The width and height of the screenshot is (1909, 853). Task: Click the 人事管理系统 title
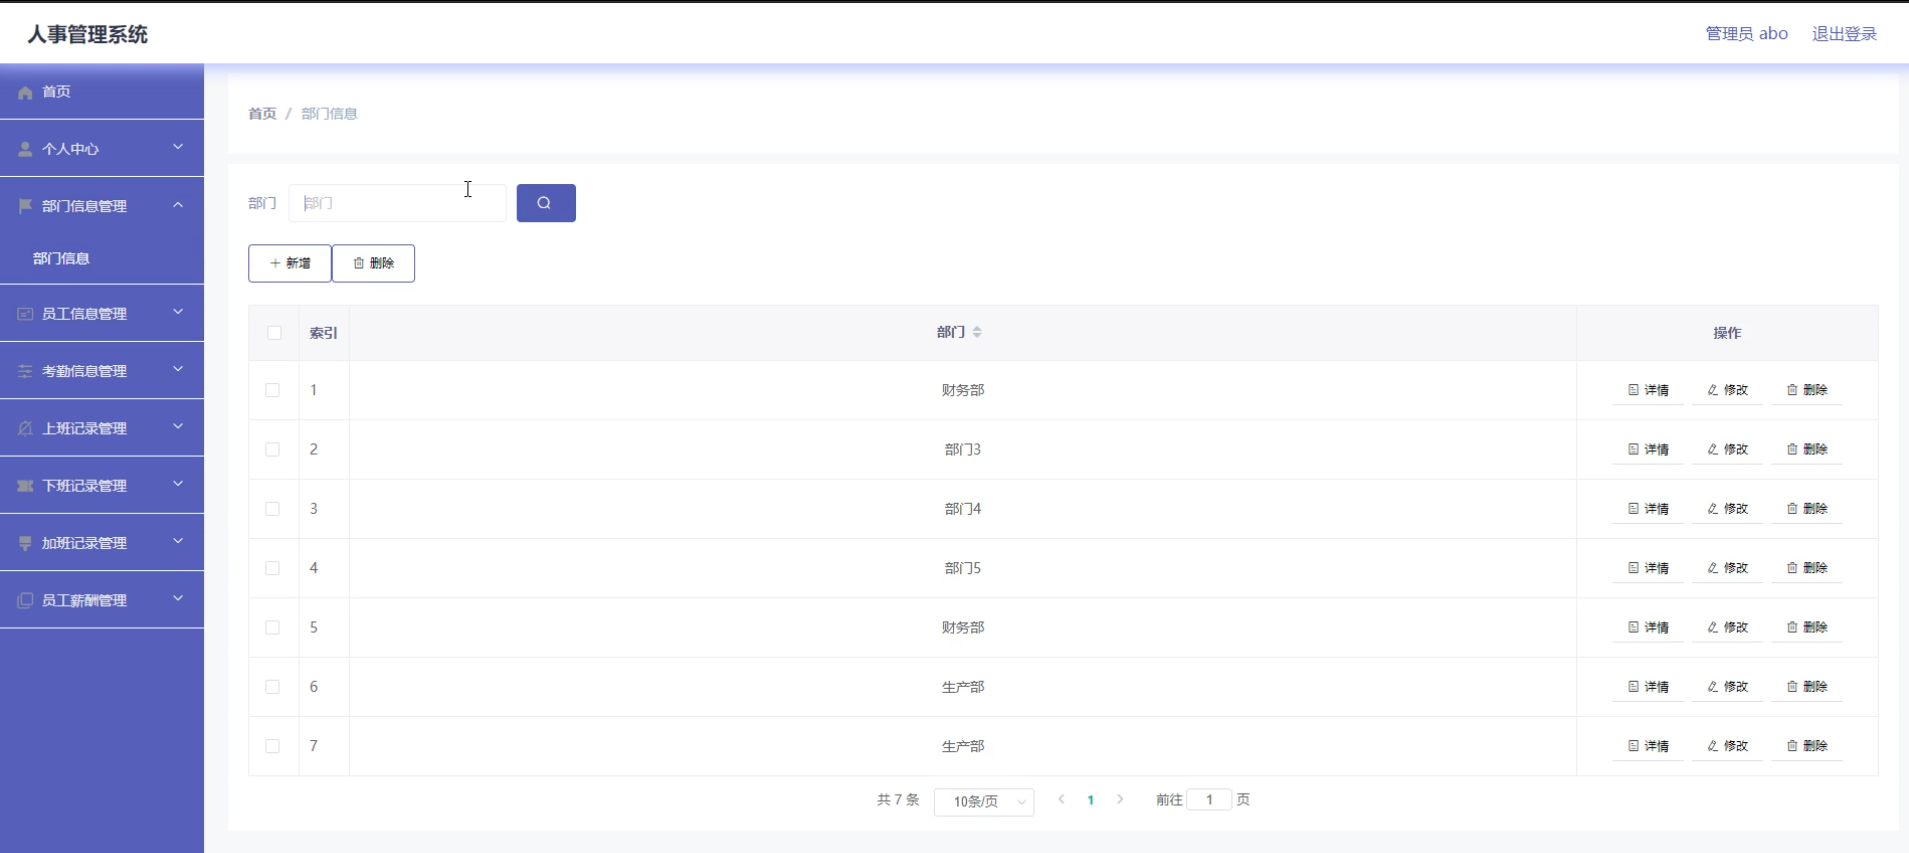[x=87, y=34]
